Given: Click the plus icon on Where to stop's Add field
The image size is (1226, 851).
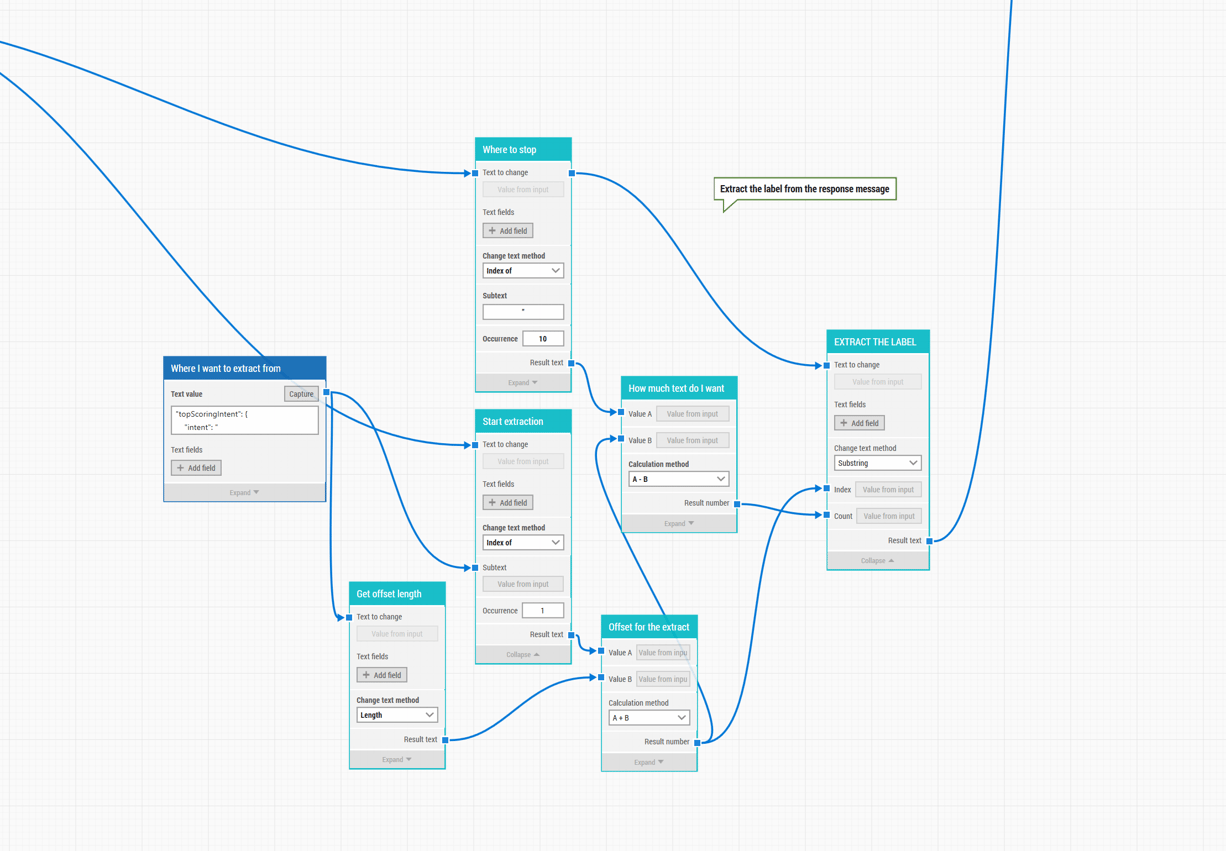Looking at the screenshot, I should coord(492,230).
